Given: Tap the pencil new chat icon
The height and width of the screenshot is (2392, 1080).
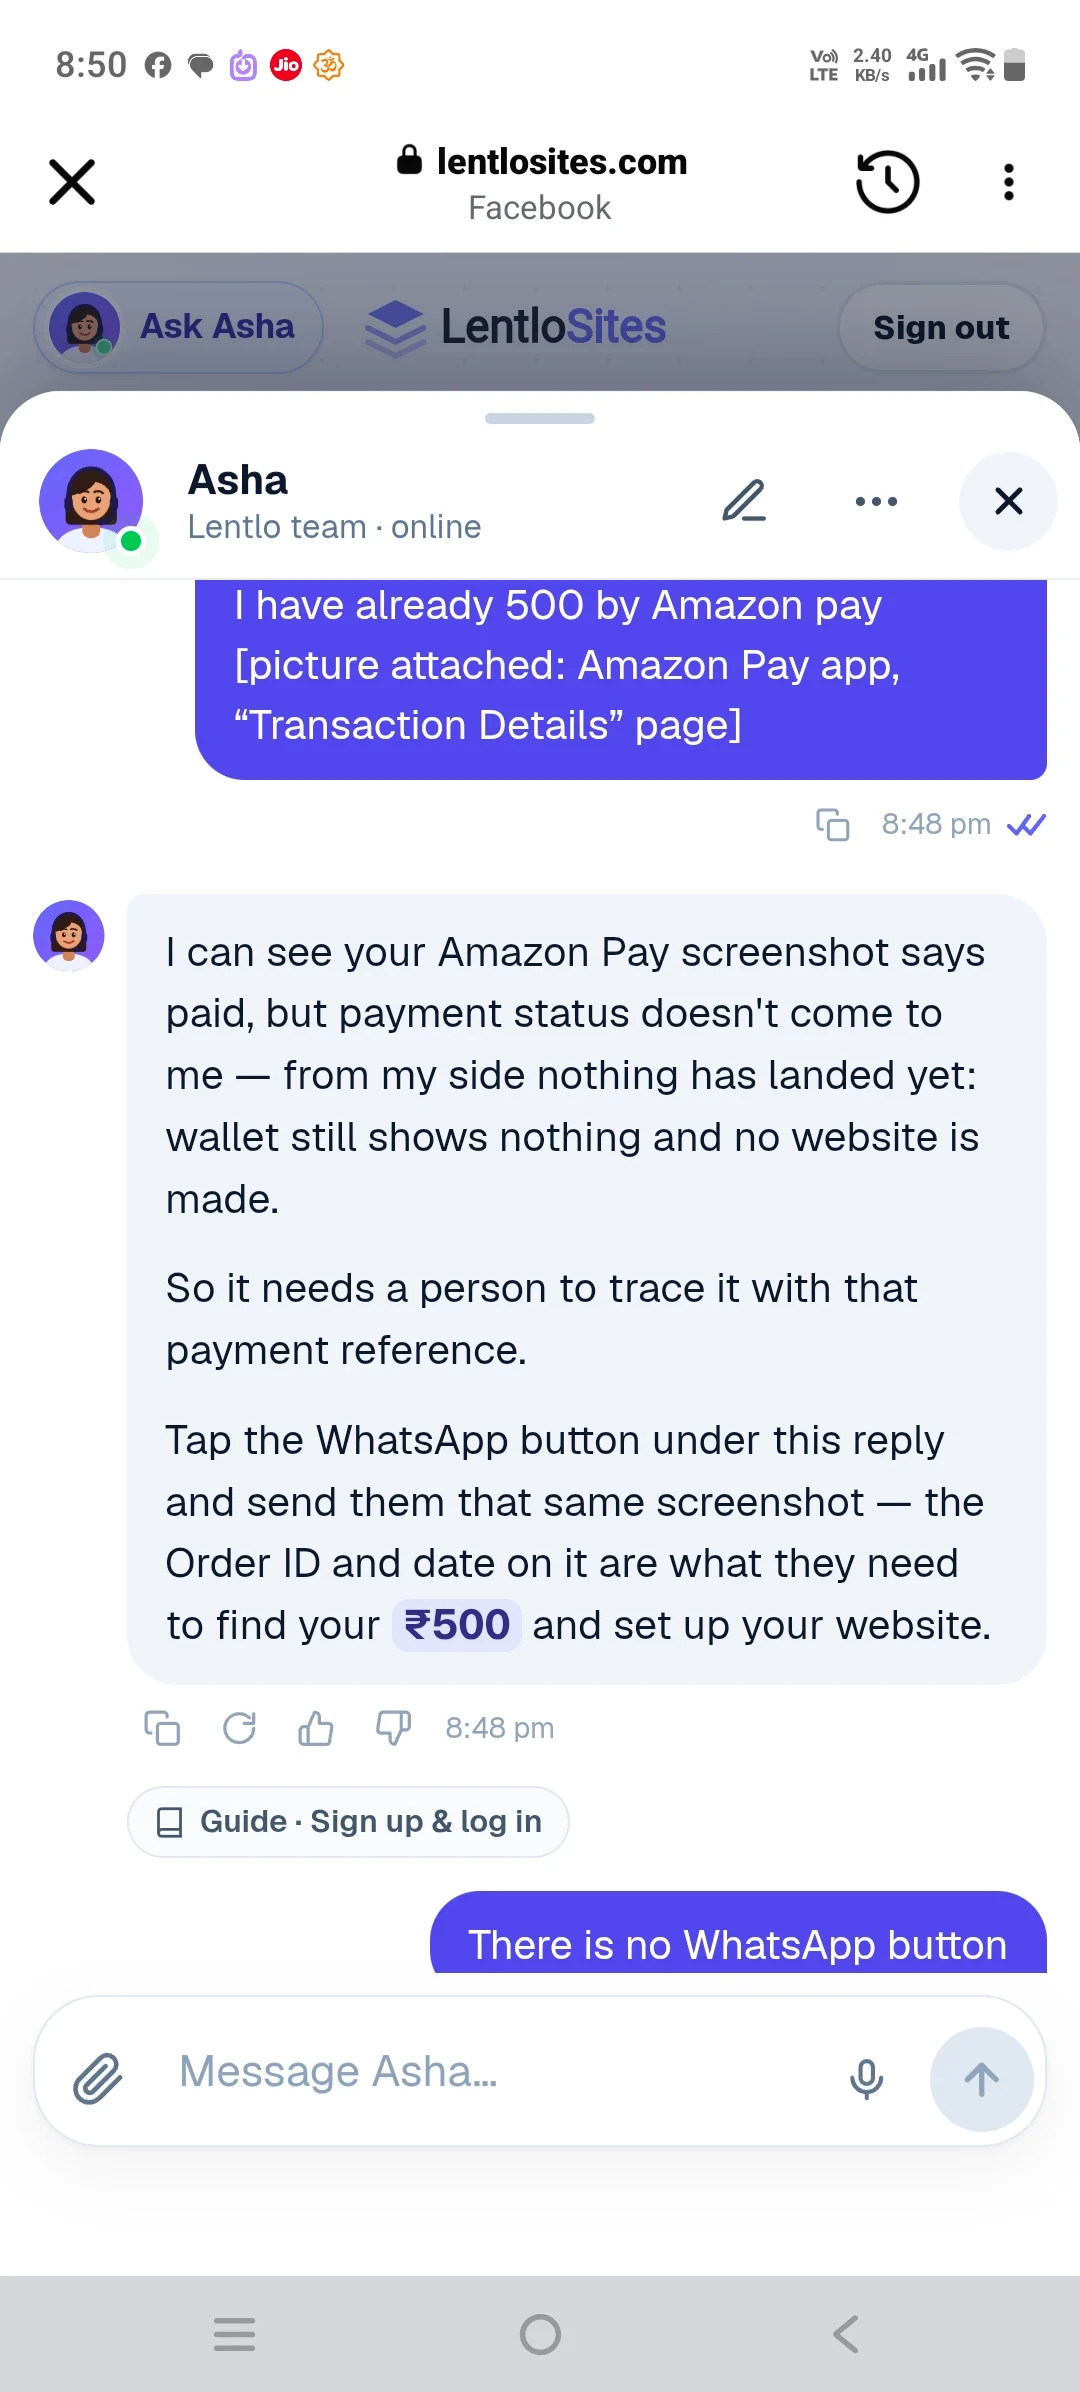Looking at the screenshot, I should click(744, 501).
